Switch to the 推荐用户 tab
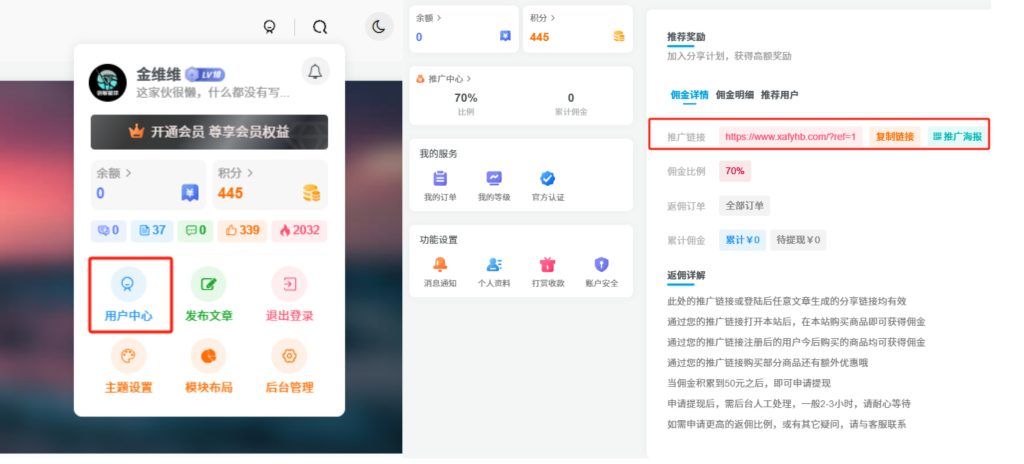1024x464 pixels. [779, 95]
